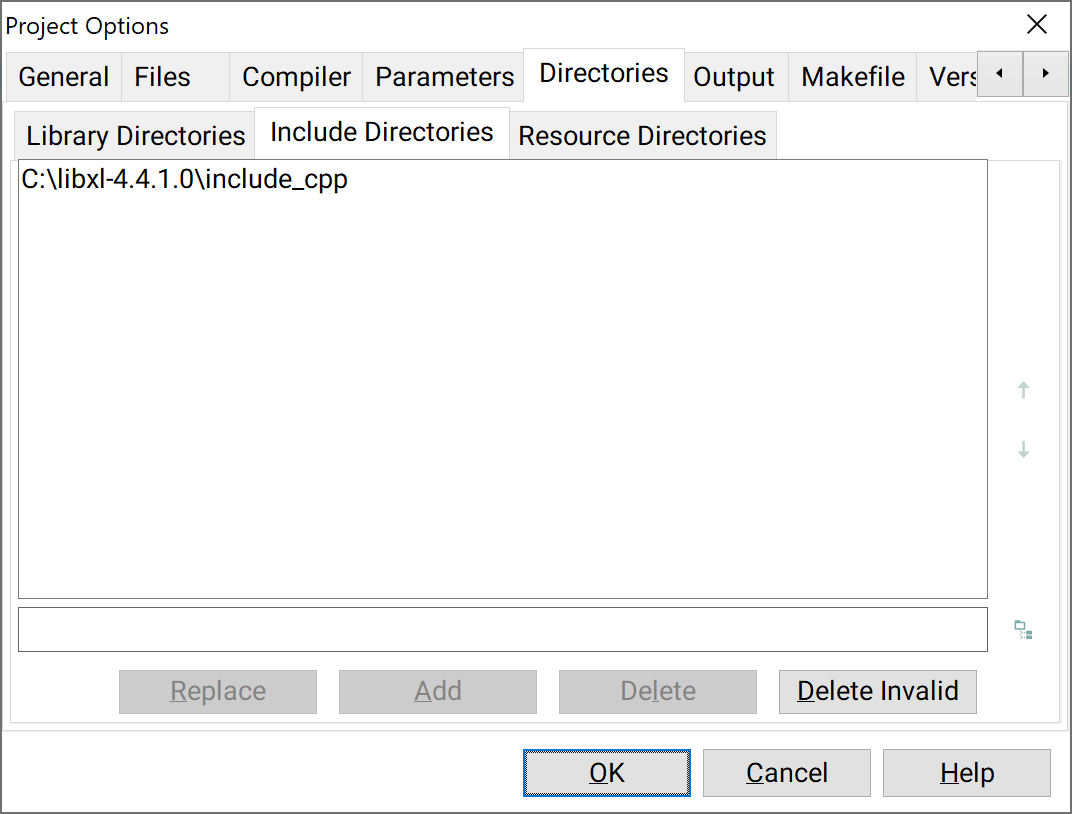This screenshot has height=814, width=1072.
Task: Show the Library Directories sub-tab
Action: 135,135
